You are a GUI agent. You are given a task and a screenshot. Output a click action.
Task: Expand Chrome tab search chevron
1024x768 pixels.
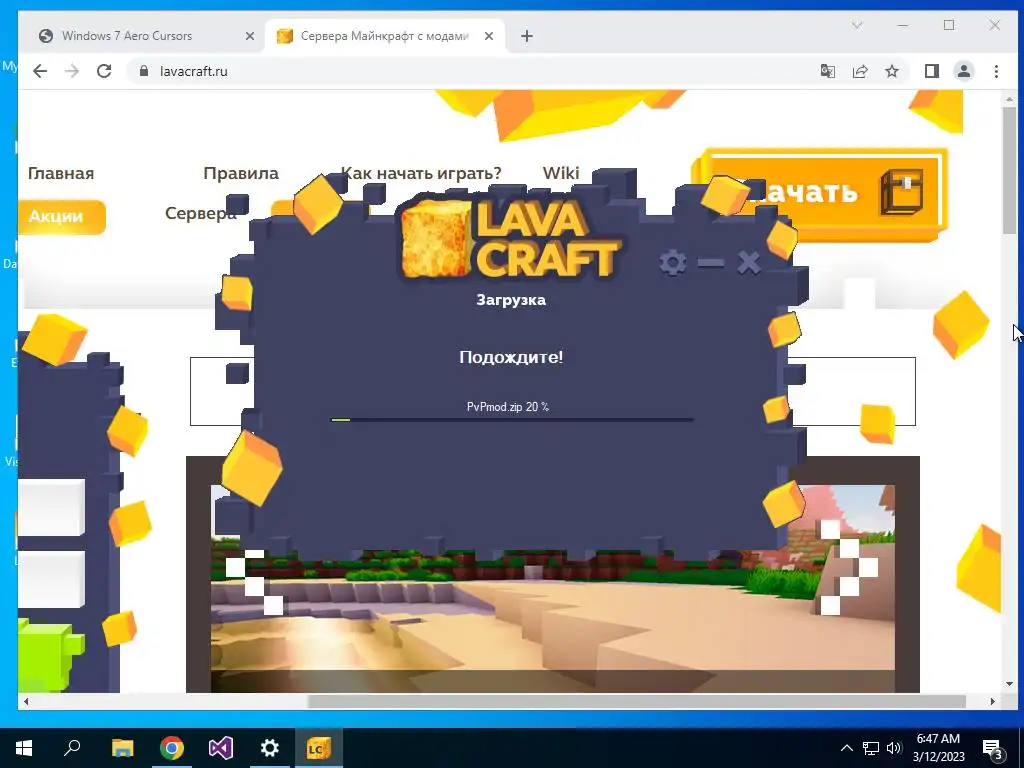857,25
